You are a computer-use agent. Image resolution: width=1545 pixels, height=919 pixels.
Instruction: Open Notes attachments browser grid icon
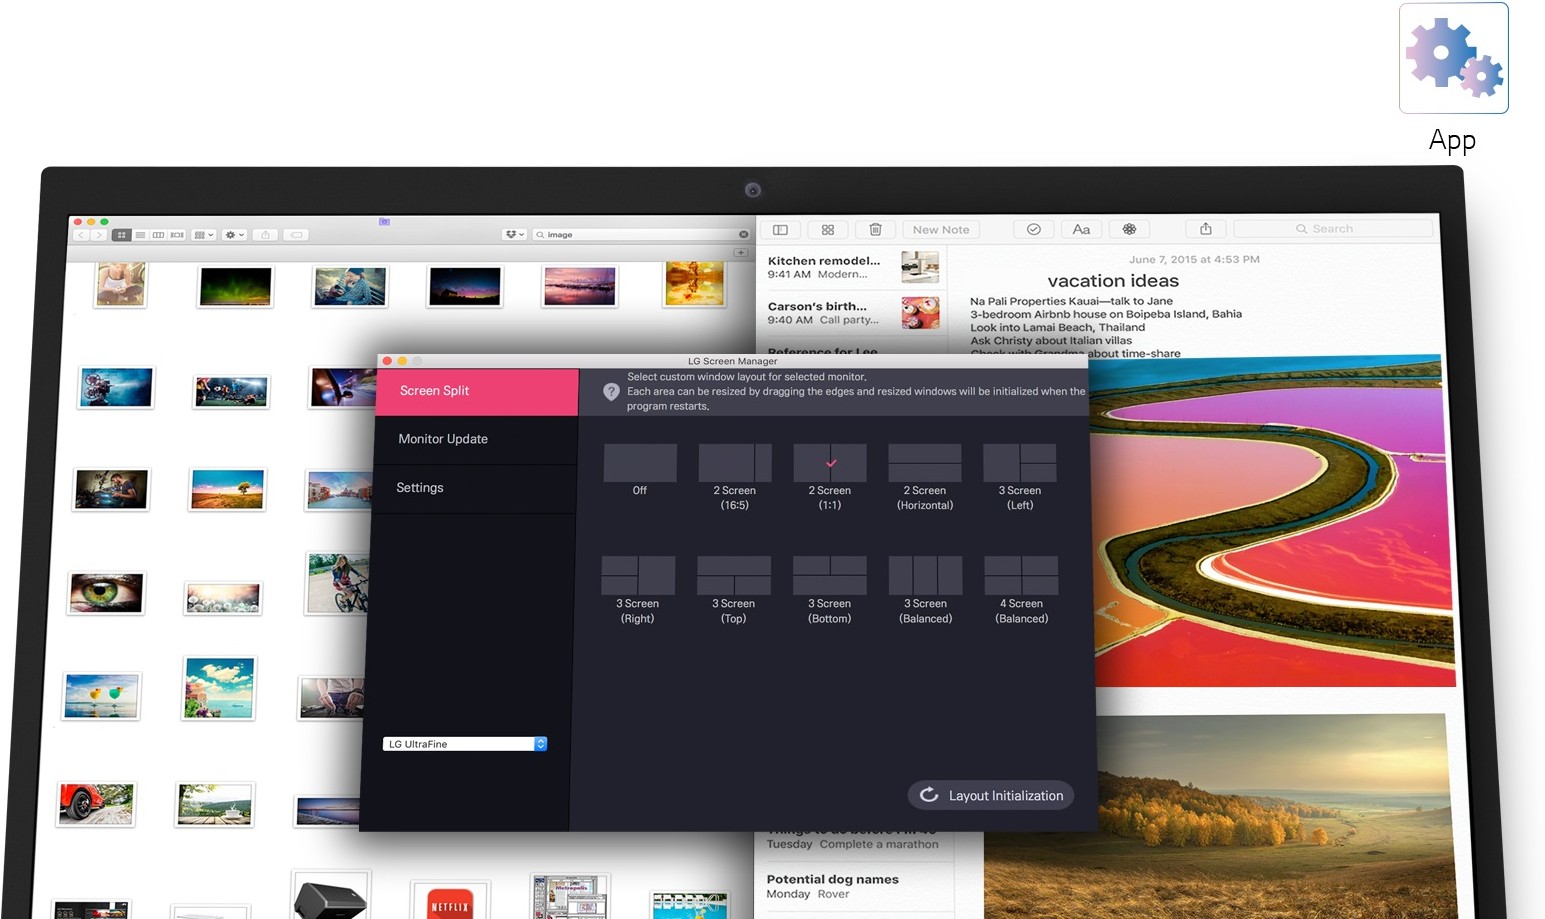pos(828,229)
